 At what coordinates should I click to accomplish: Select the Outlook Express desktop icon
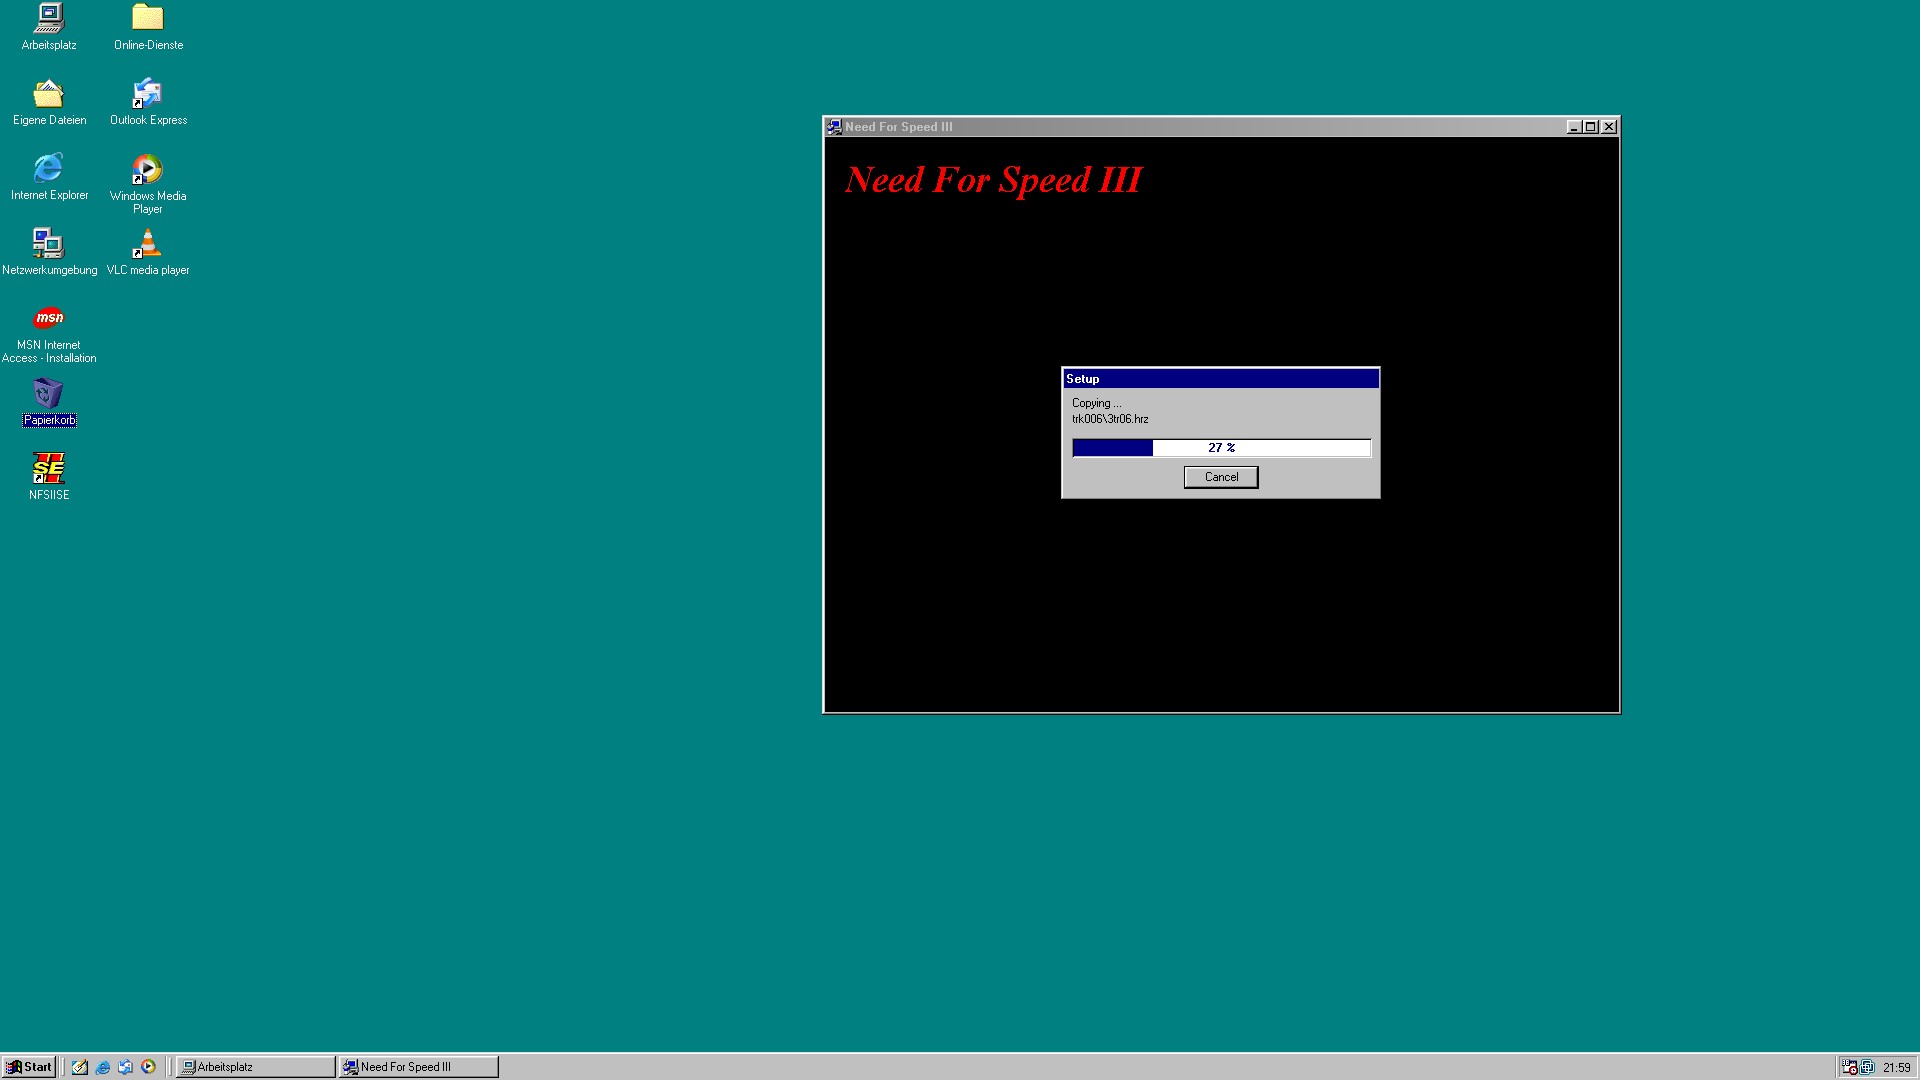click(147, 94)
